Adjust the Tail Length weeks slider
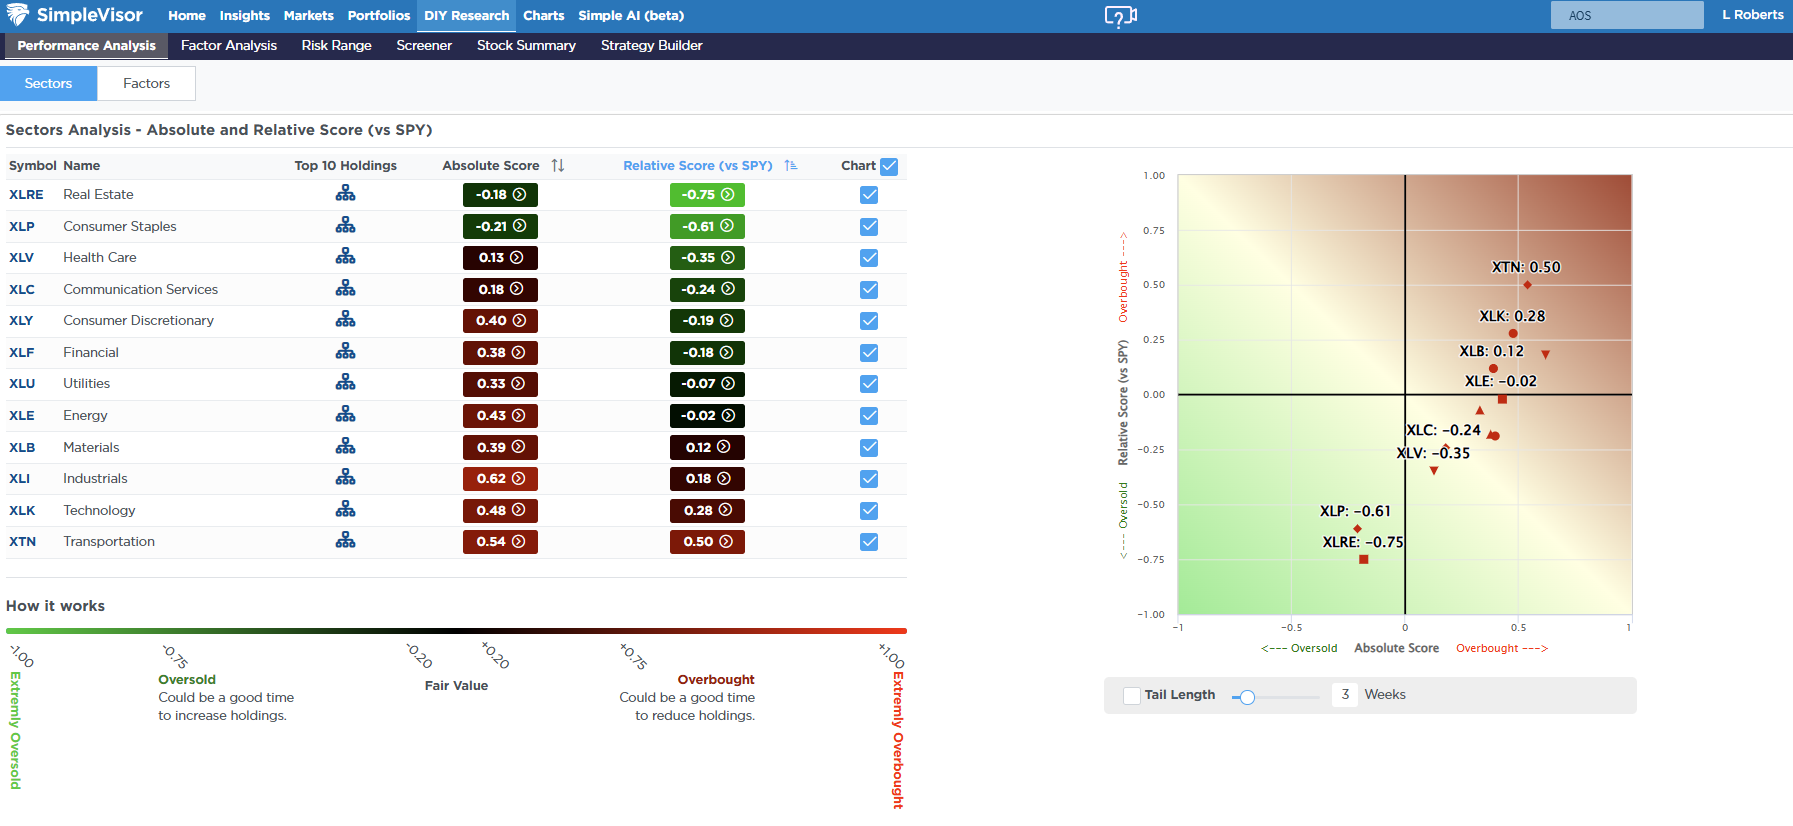The image size is (1793, 826). point(1247,697)
